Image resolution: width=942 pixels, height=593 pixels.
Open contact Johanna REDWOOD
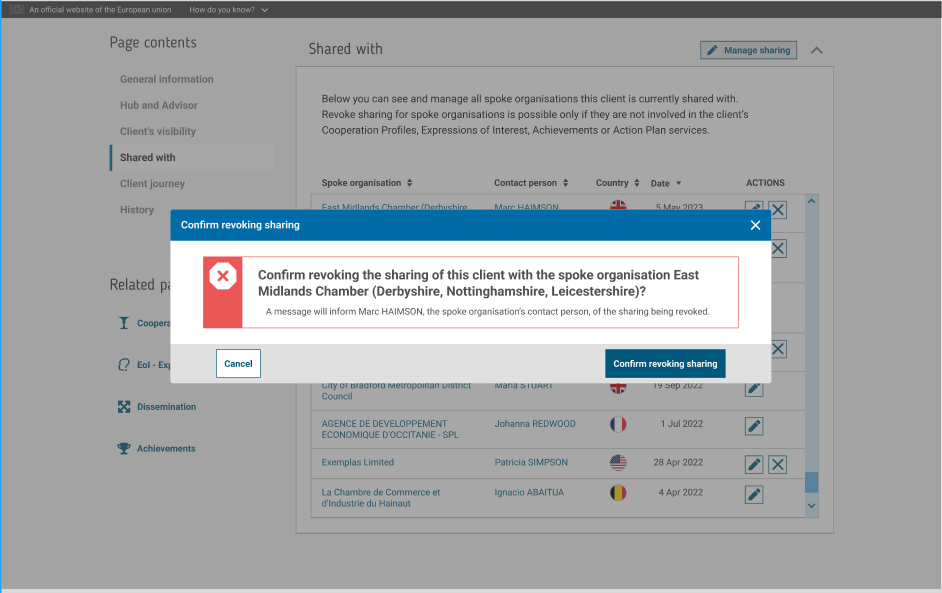pos(535,424)
